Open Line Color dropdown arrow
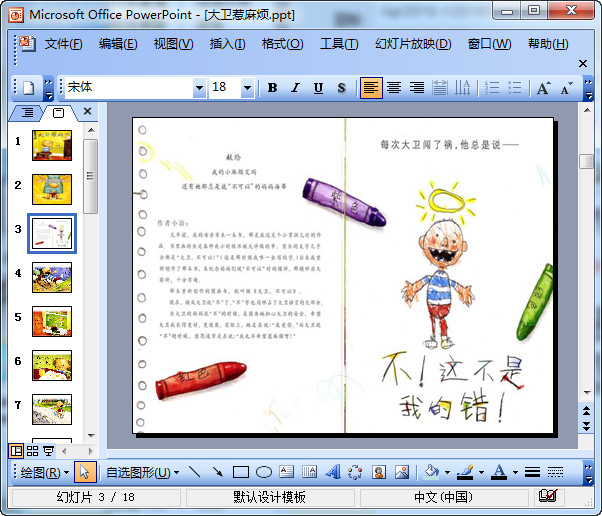The height and width of the screenshot is (516, 602). tap(481, 473)
